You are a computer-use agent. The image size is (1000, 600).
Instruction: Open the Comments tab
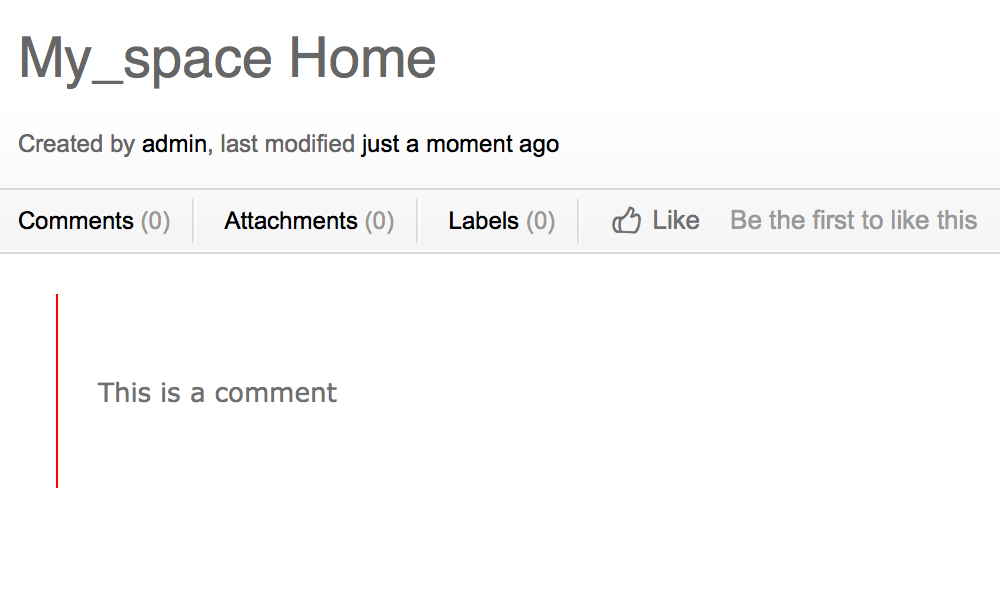click(x=76, y=221)
